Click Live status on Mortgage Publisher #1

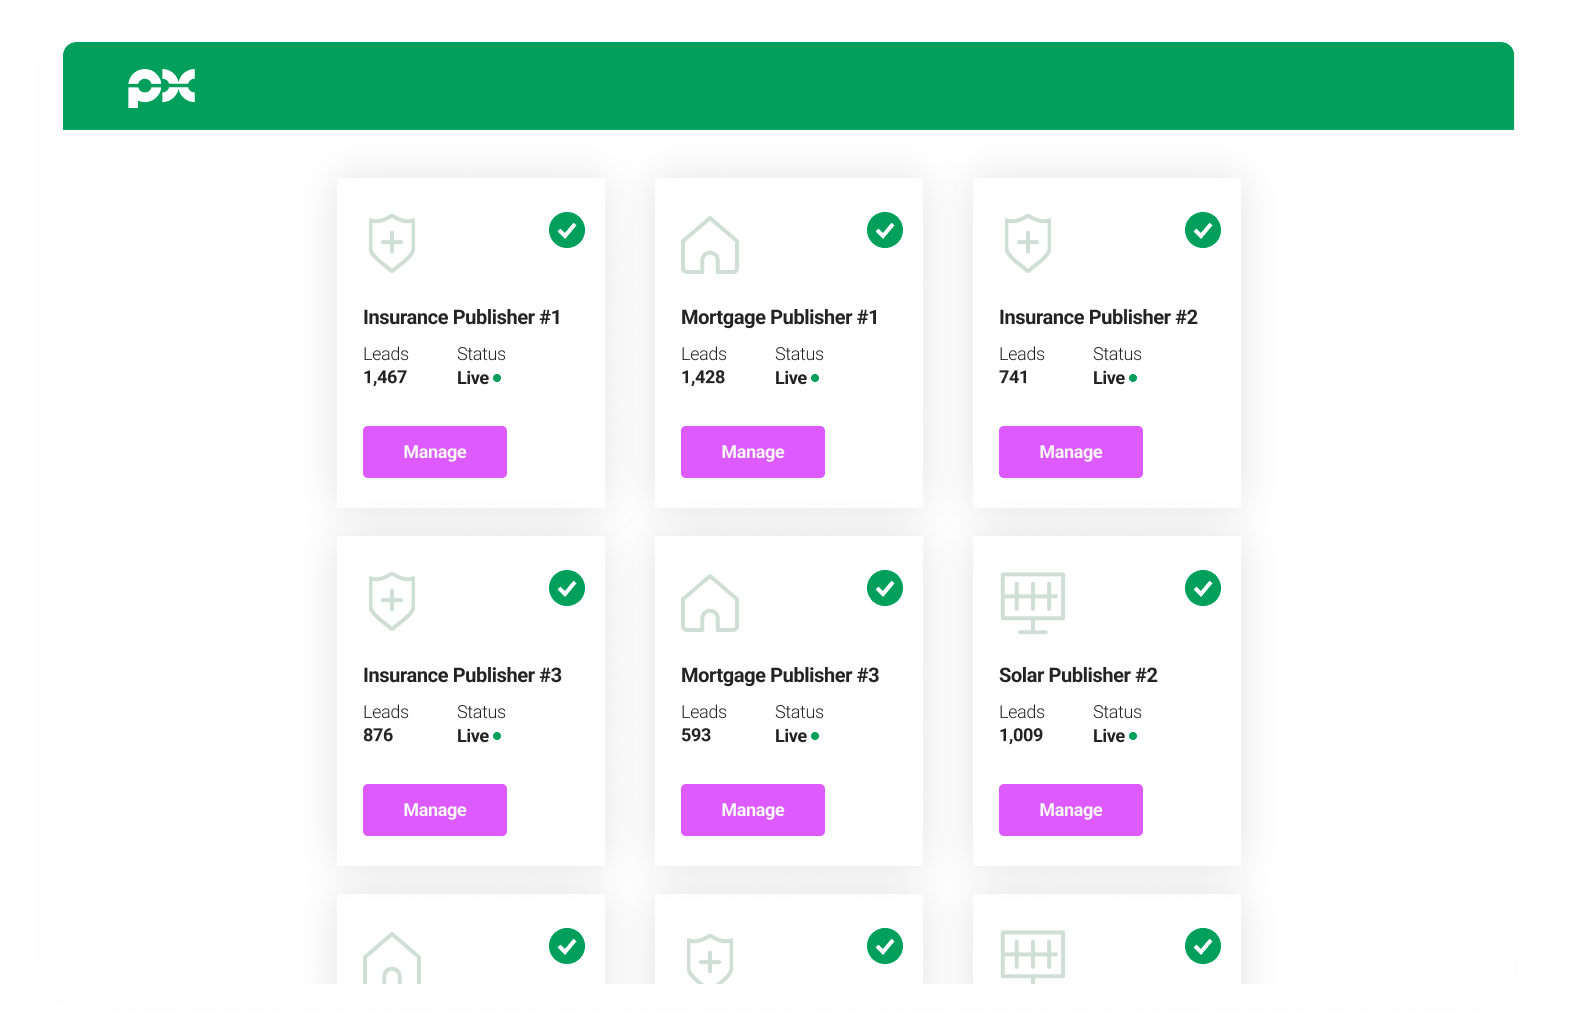(x=797, y=378)
